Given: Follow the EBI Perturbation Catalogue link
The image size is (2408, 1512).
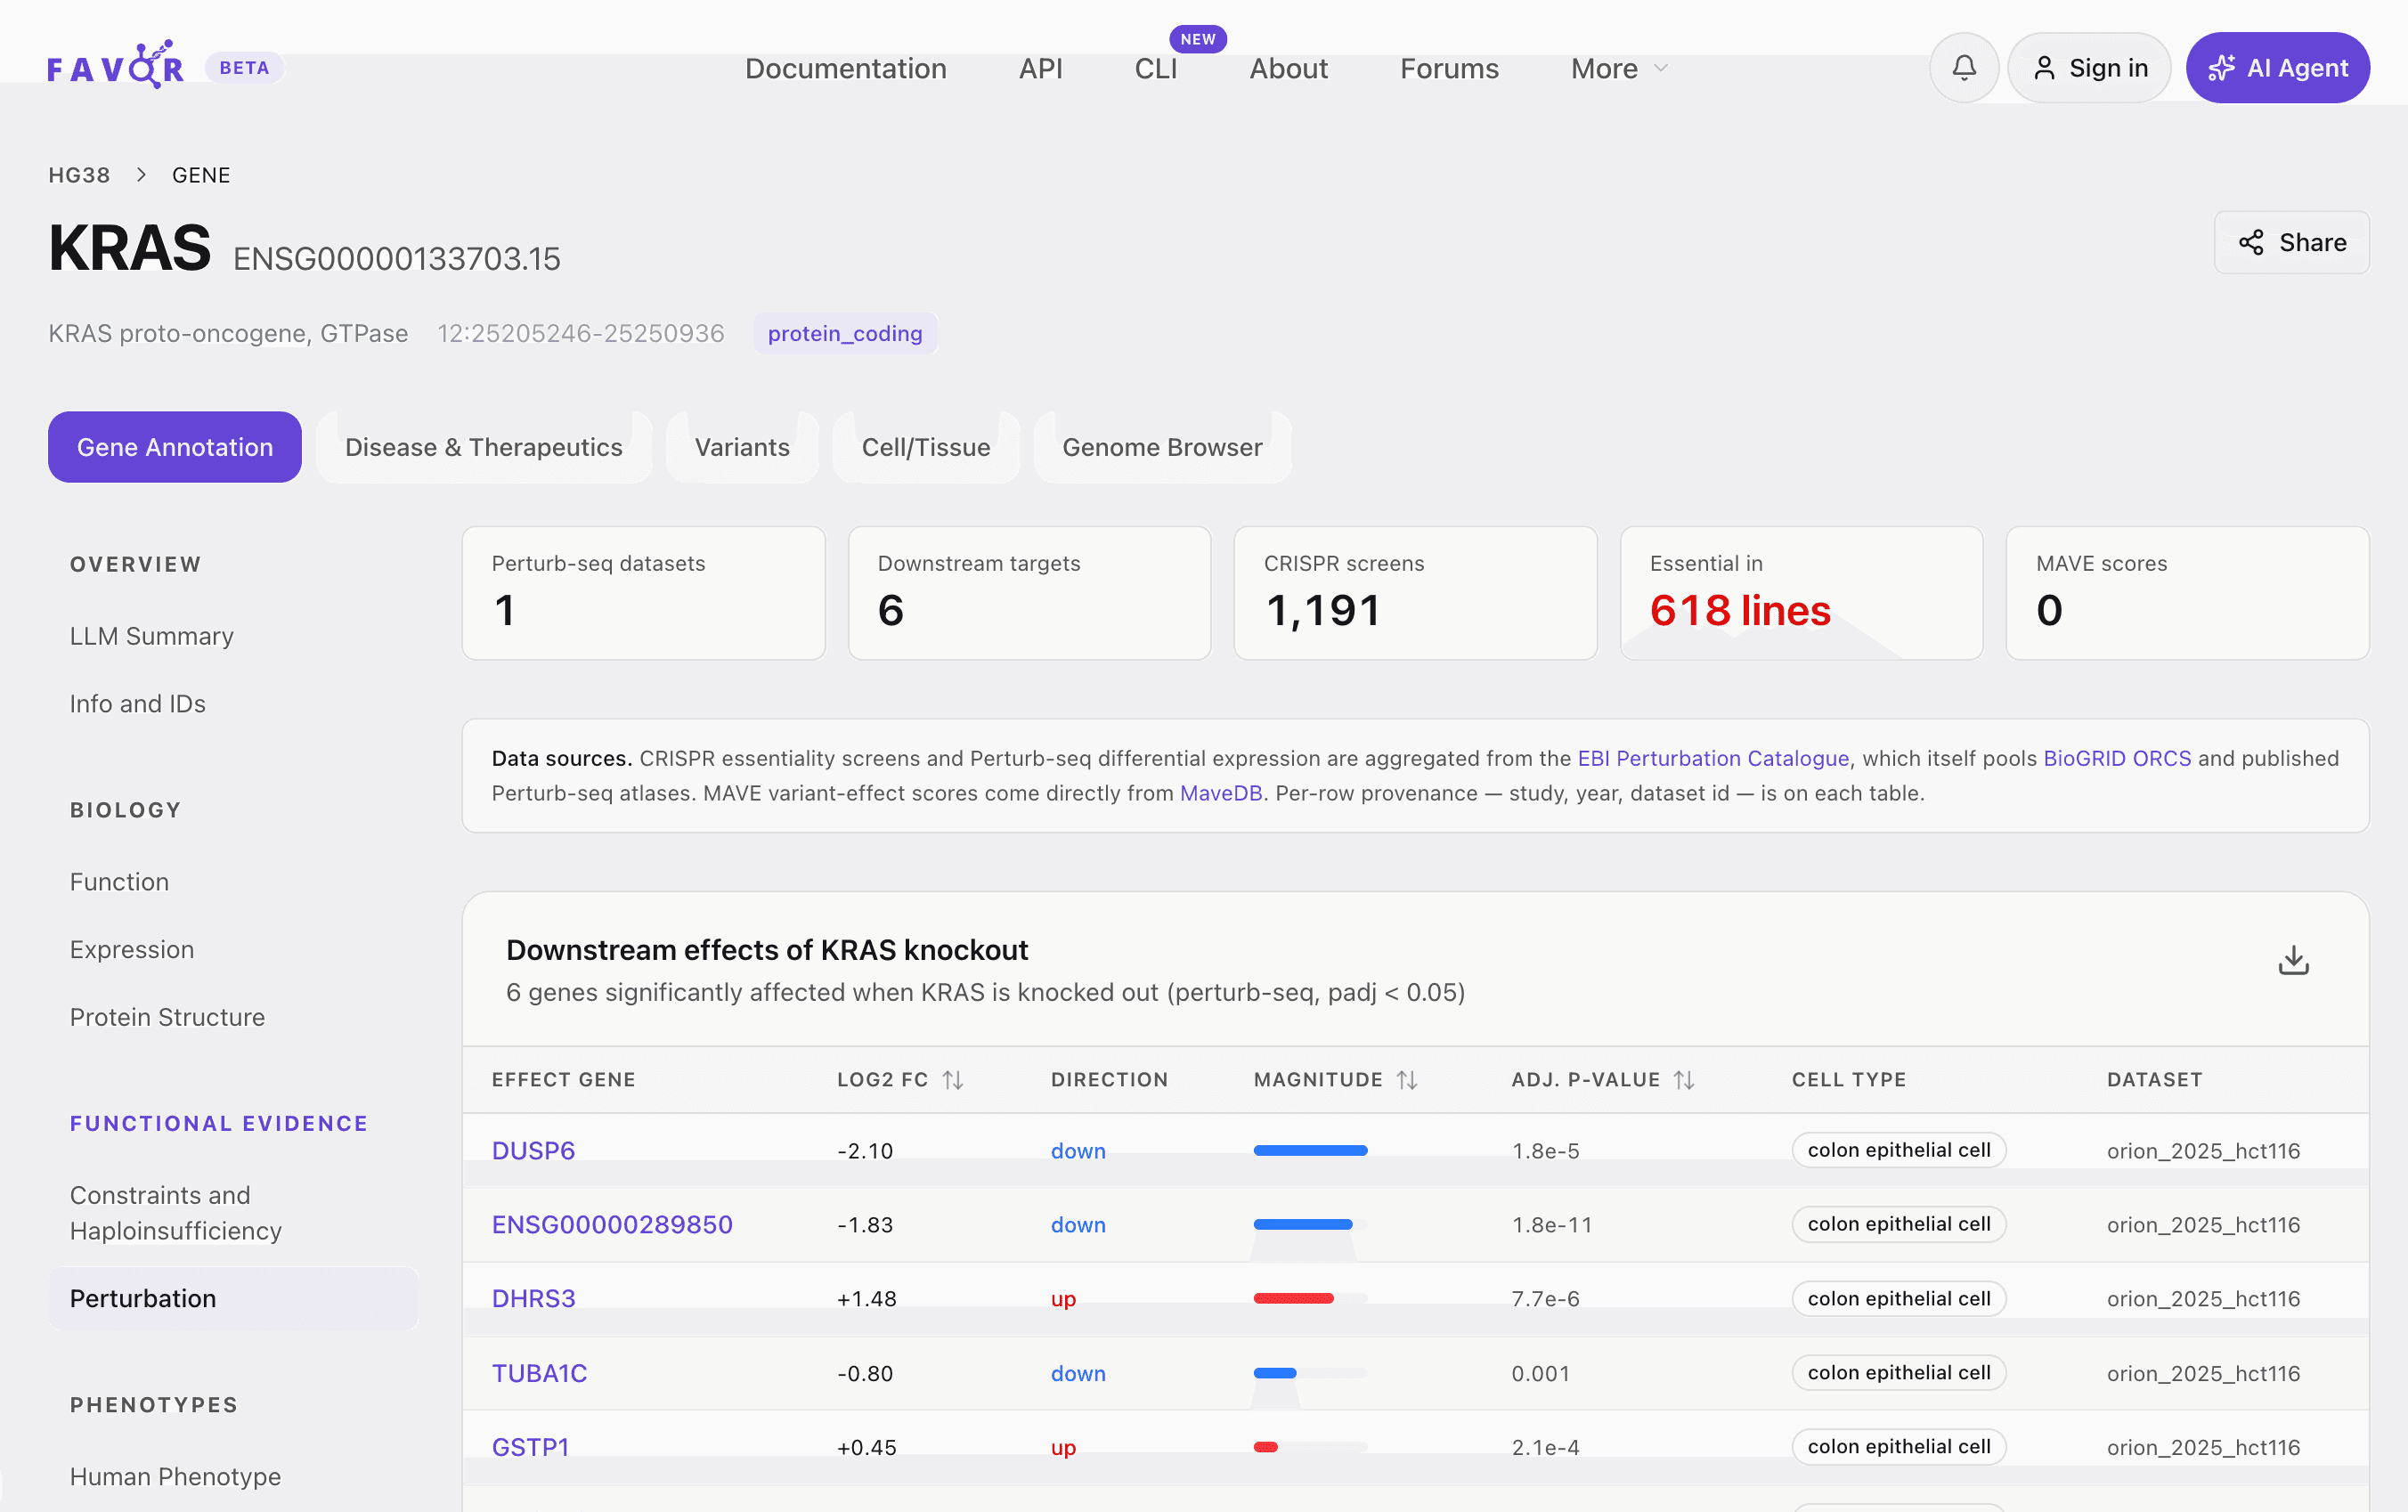Looking at the screenshot, I should pos(1713,758).
